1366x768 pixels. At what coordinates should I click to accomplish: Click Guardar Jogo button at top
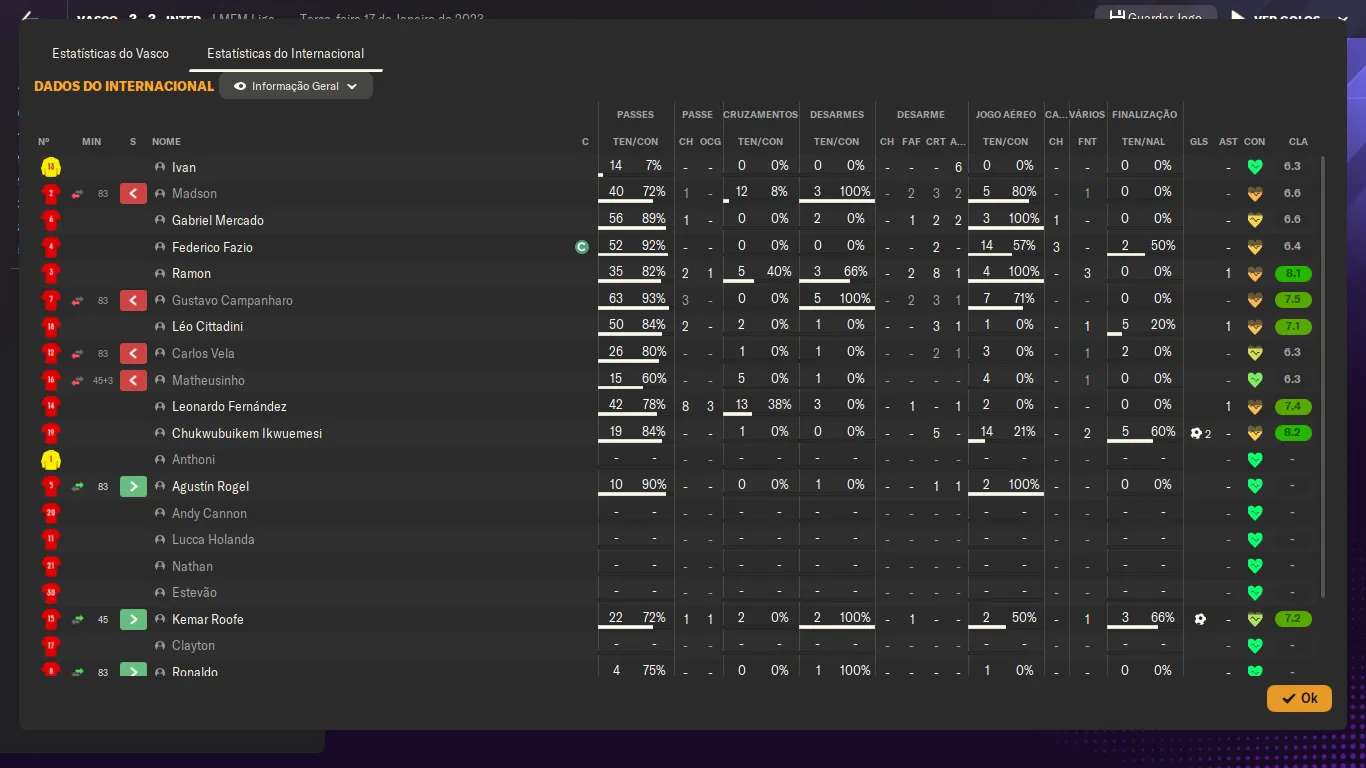pos(1155,17)
